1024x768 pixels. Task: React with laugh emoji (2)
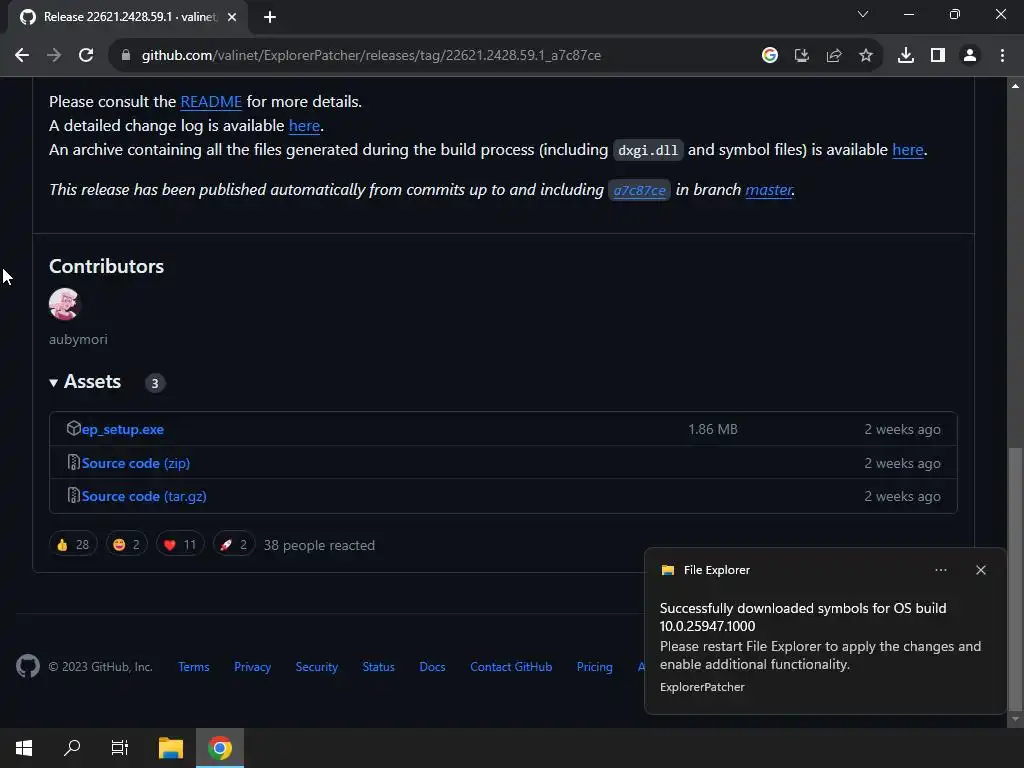[x=126, y=545]
